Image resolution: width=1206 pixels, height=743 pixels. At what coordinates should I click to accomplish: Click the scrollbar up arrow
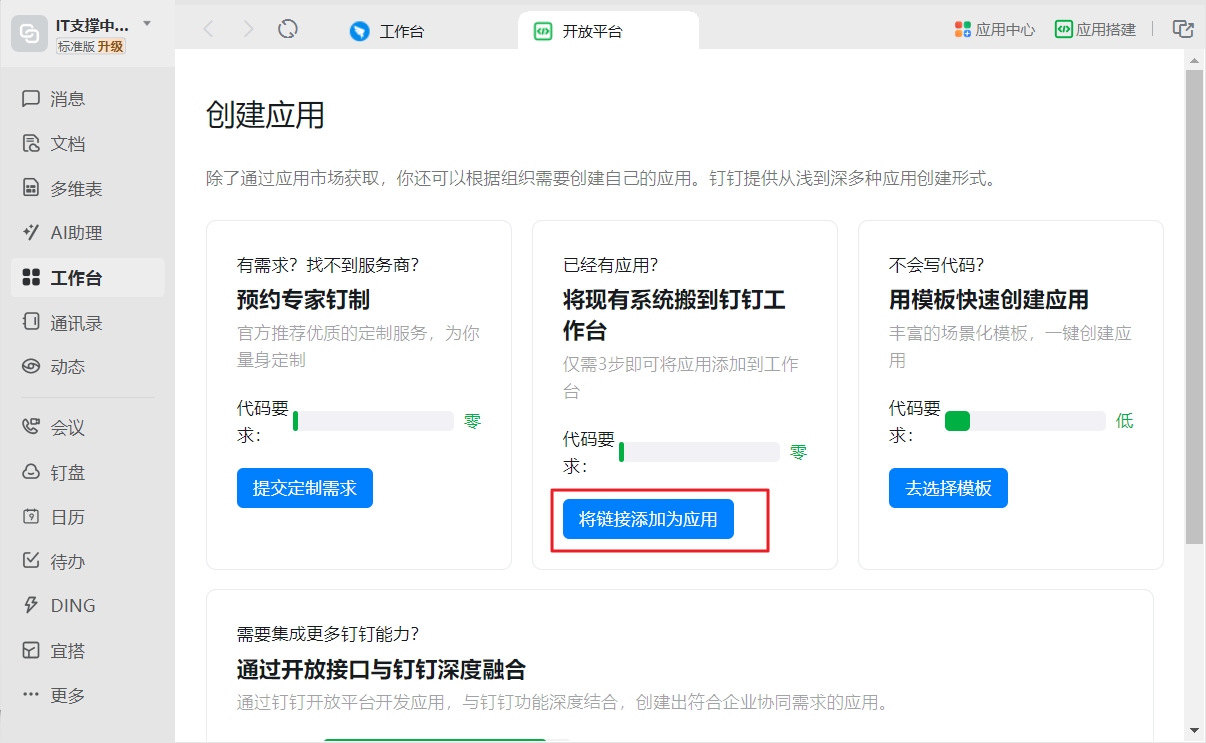pyautogui.click(x=1194, y=60)
